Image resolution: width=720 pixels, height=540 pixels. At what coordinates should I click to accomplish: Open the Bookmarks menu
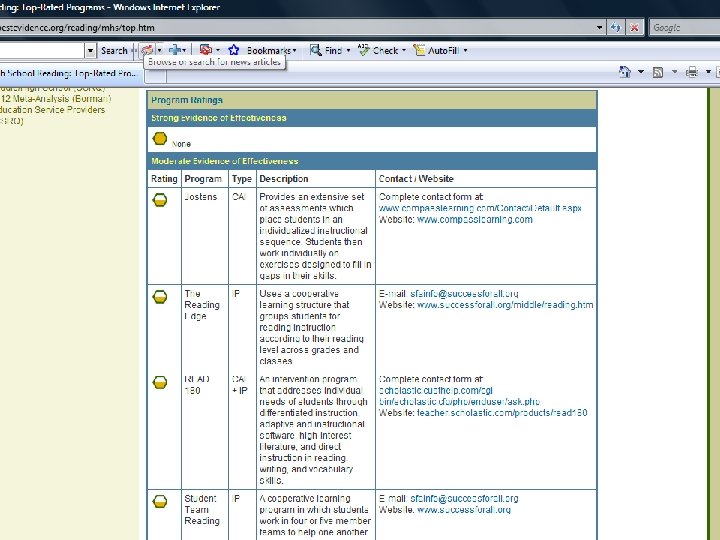(x=271, y=51)
